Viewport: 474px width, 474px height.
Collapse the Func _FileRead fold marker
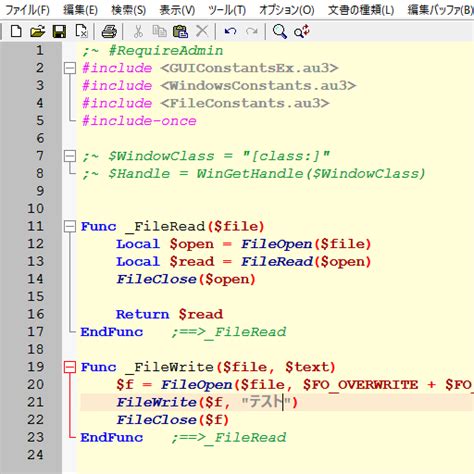point(69,227)
